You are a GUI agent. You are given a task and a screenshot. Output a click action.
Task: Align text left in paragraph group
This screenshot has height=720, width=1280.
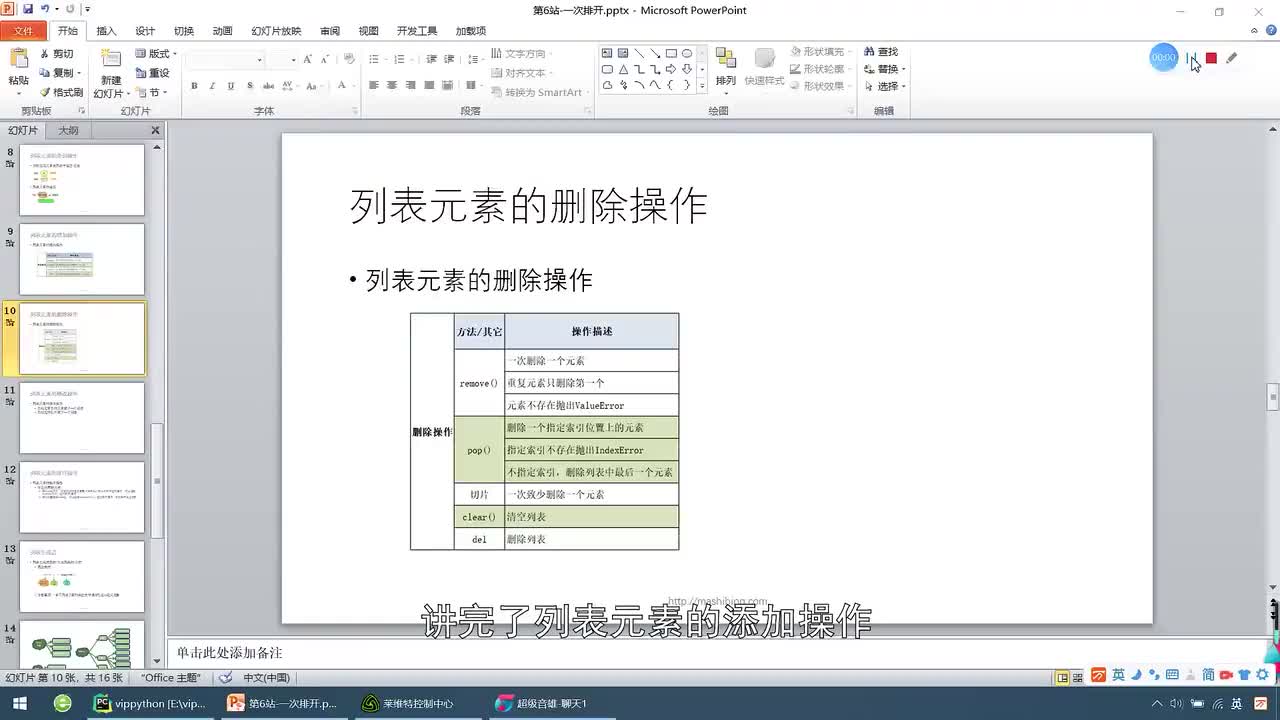[x=374, y=86]
